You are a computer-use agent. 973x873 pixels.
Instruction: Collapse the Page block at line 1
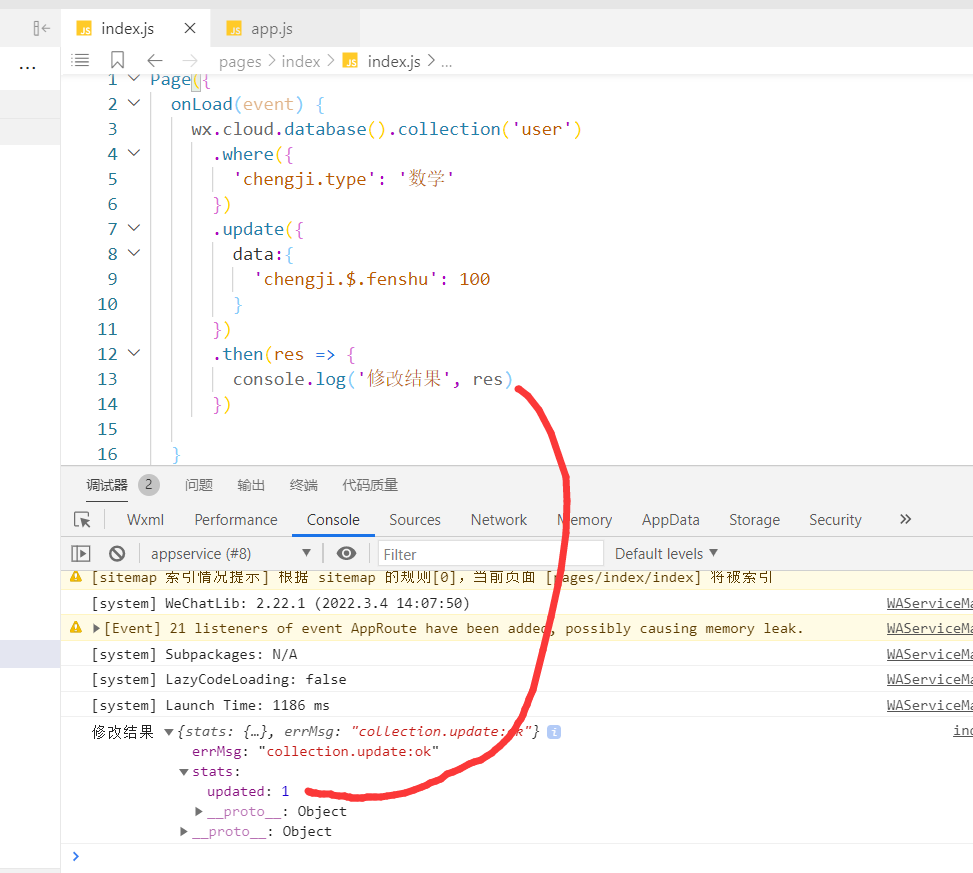coord(134,78)
